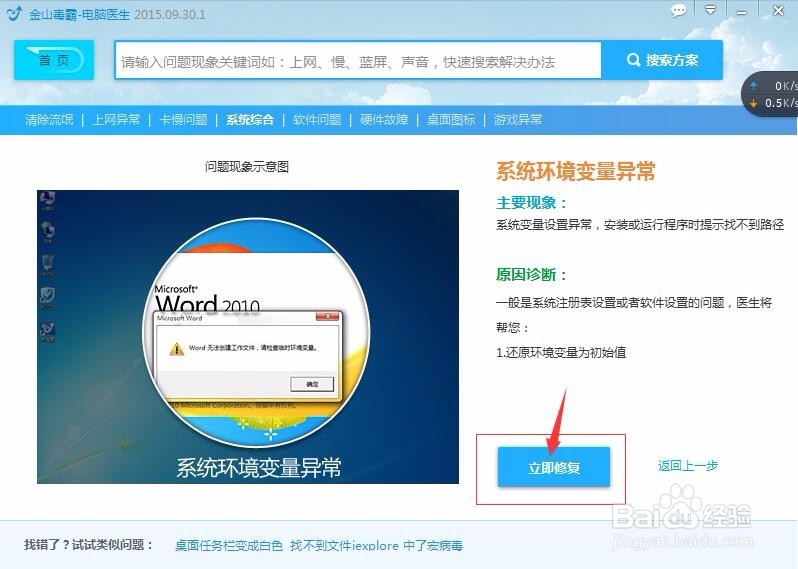Click the 金山毒霸 logo icon

(15, 13)
